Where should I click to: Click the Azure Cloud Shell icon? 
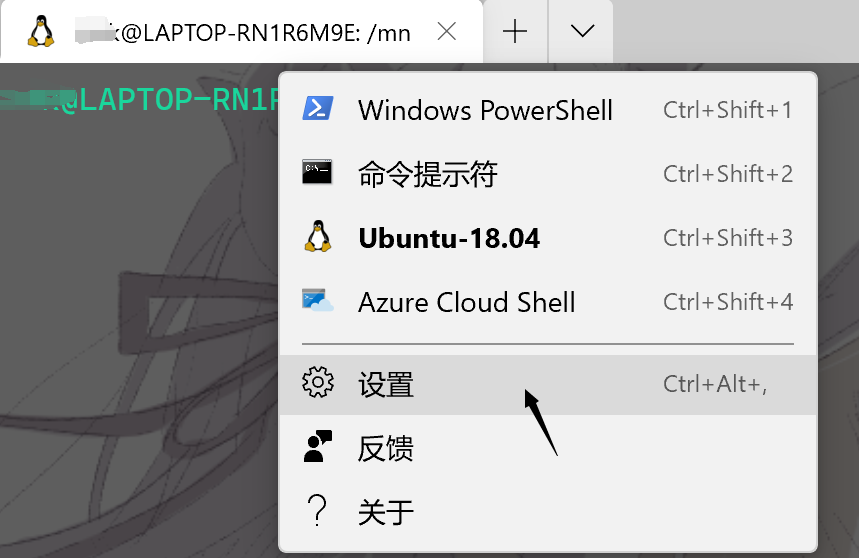(x=318, y=300)
